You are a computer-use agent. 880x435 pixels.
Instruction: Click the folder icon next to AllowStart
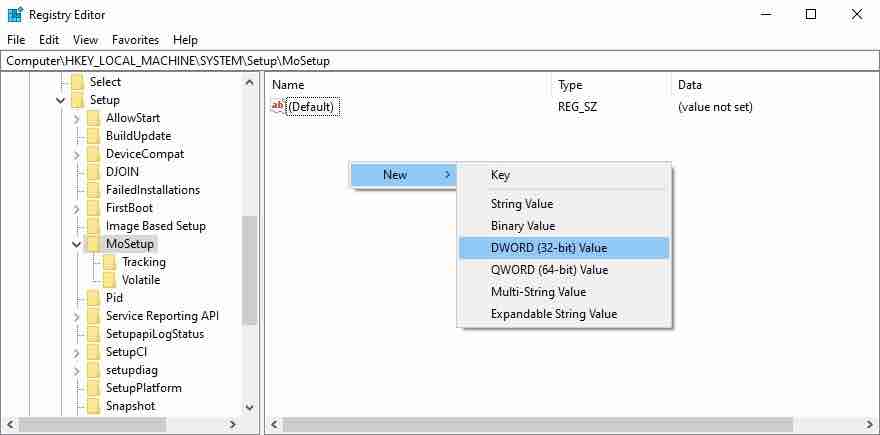94,118
